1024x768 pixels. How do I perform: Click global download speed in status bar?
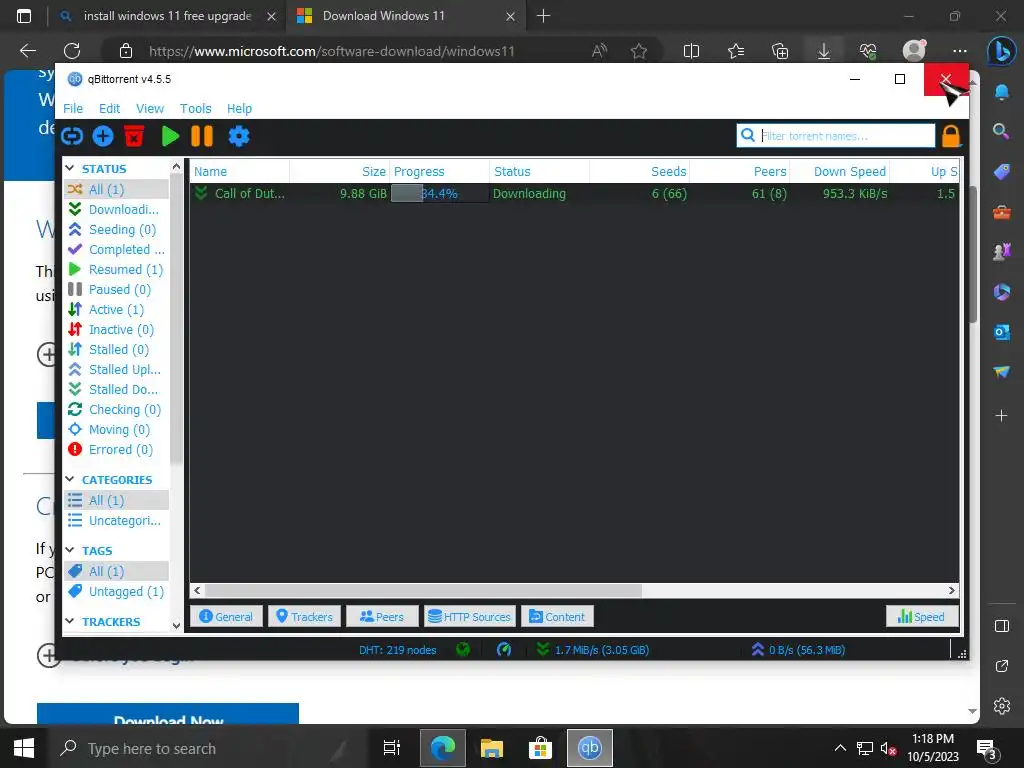pos(592,650)
